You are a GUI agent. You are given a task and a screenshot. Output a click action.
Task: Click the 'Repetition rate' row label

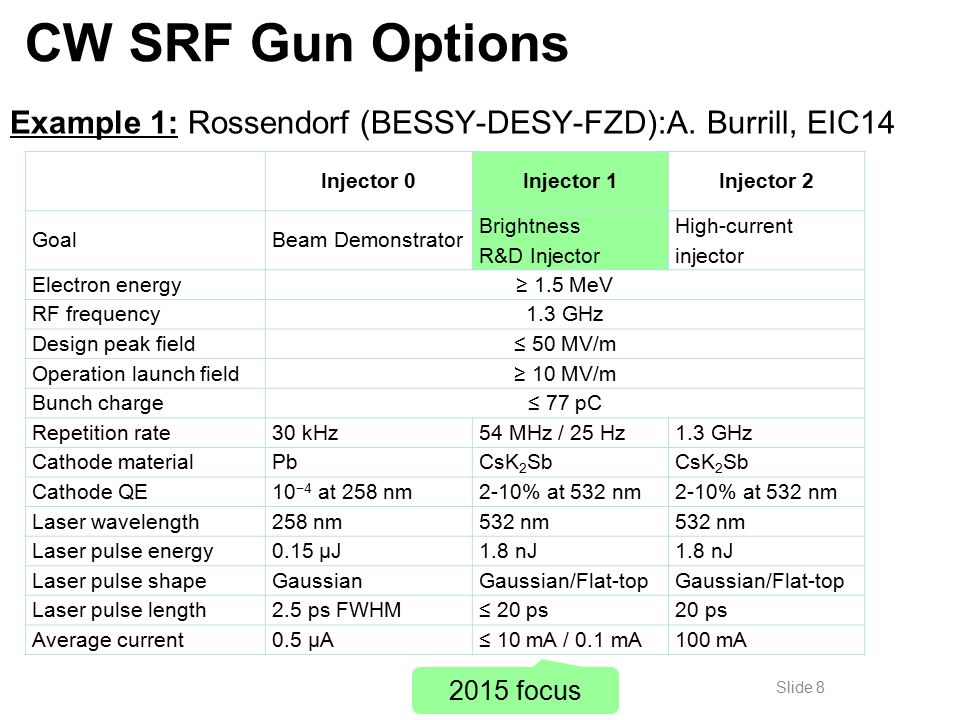click(101, 433)
